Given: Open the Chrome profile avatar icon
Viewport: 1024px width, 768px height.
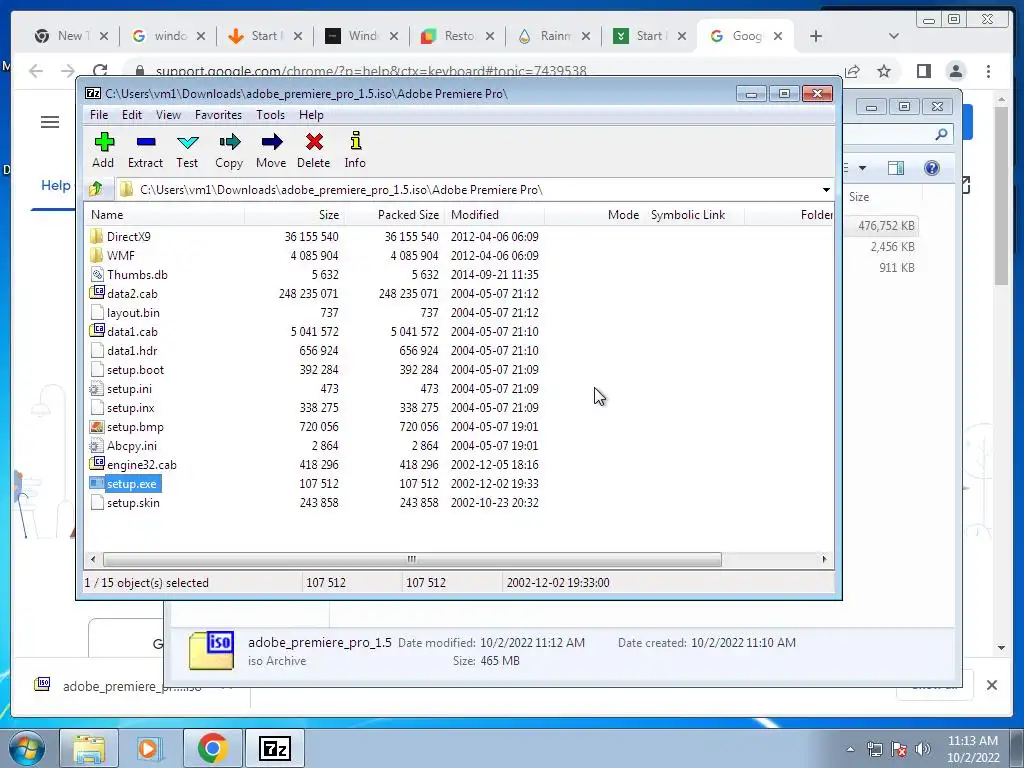Looking at the screenshot, I should [x=955, y=71].
